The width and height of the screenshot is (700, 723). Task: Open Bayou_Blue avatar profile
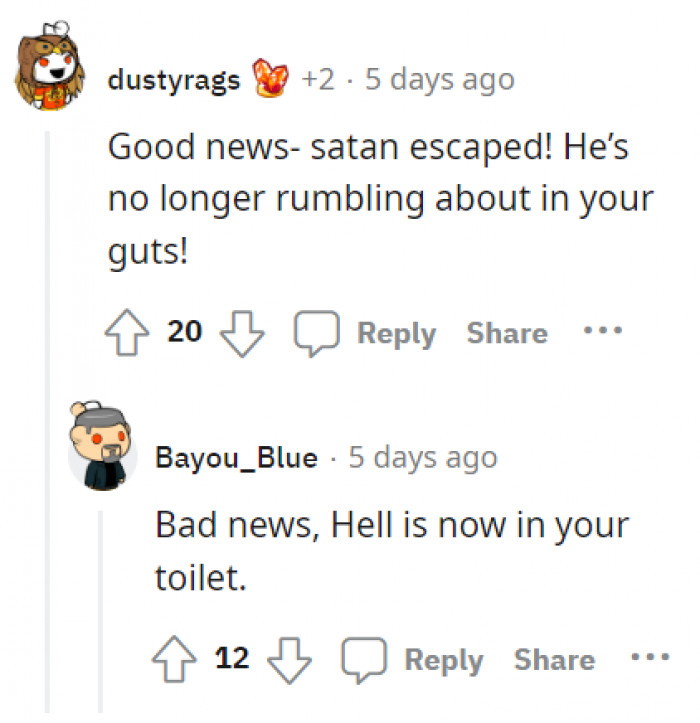102,446
